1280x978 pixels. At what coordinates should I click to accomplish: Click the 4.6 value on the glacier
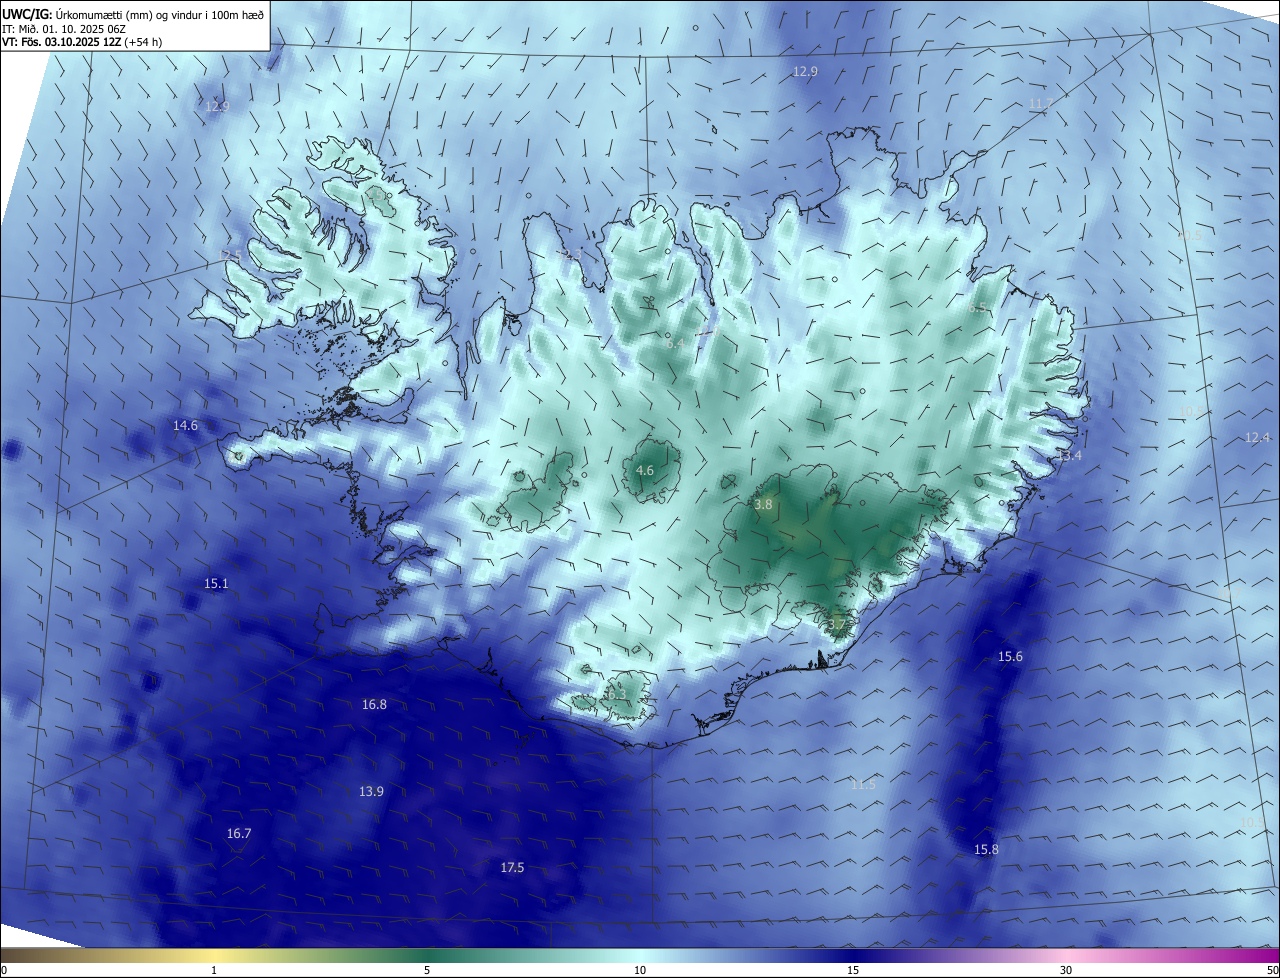tap(645, 471)
